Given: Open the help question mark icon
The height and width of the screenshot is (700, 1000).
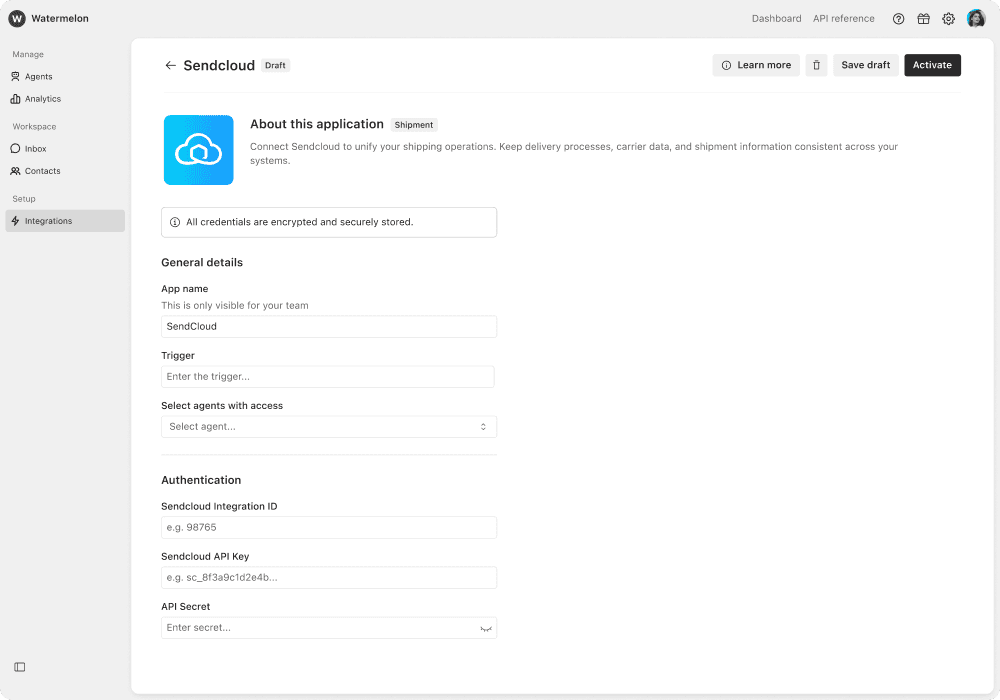Looking at the screenshot, I should click(899, 18).
